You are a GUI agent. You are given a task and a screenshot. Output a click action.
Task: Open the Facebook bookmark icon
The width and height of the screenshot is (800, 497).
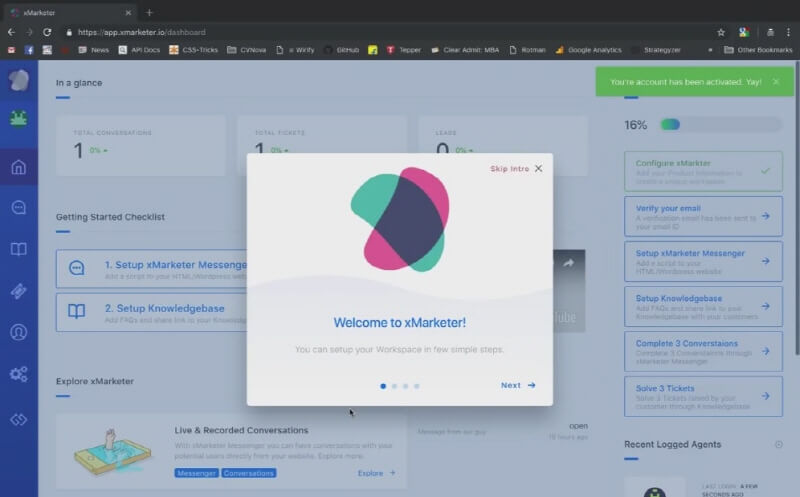click(29, 50)
